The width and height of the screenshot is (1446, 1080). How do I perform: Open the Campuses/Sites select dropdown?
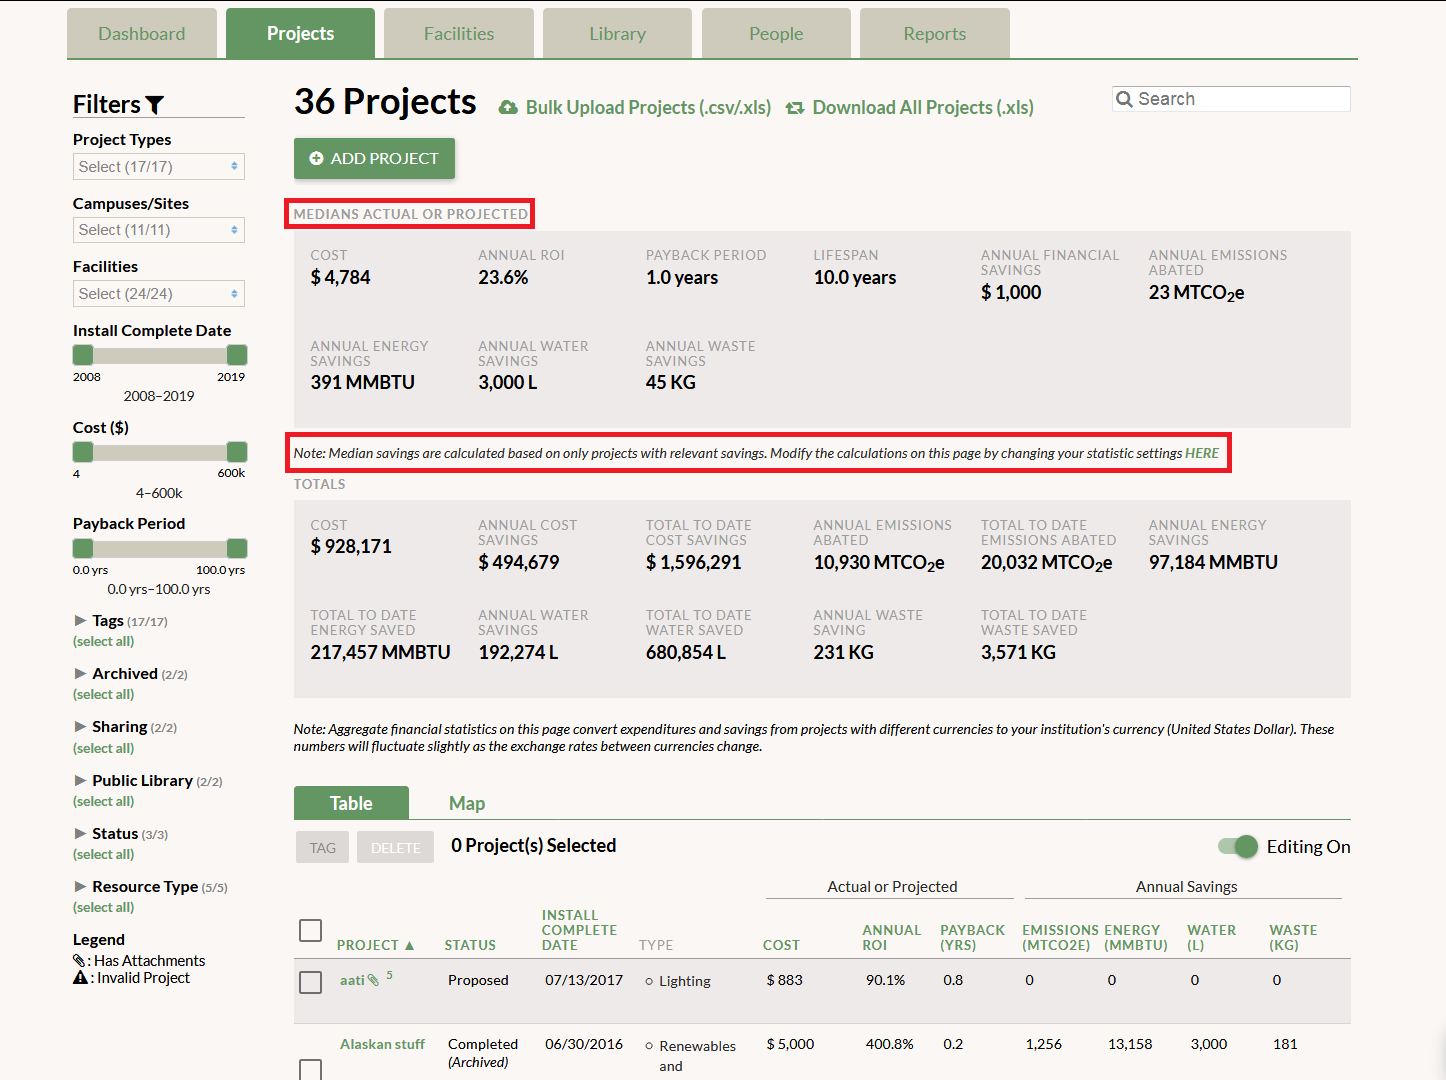coord(159,230)
